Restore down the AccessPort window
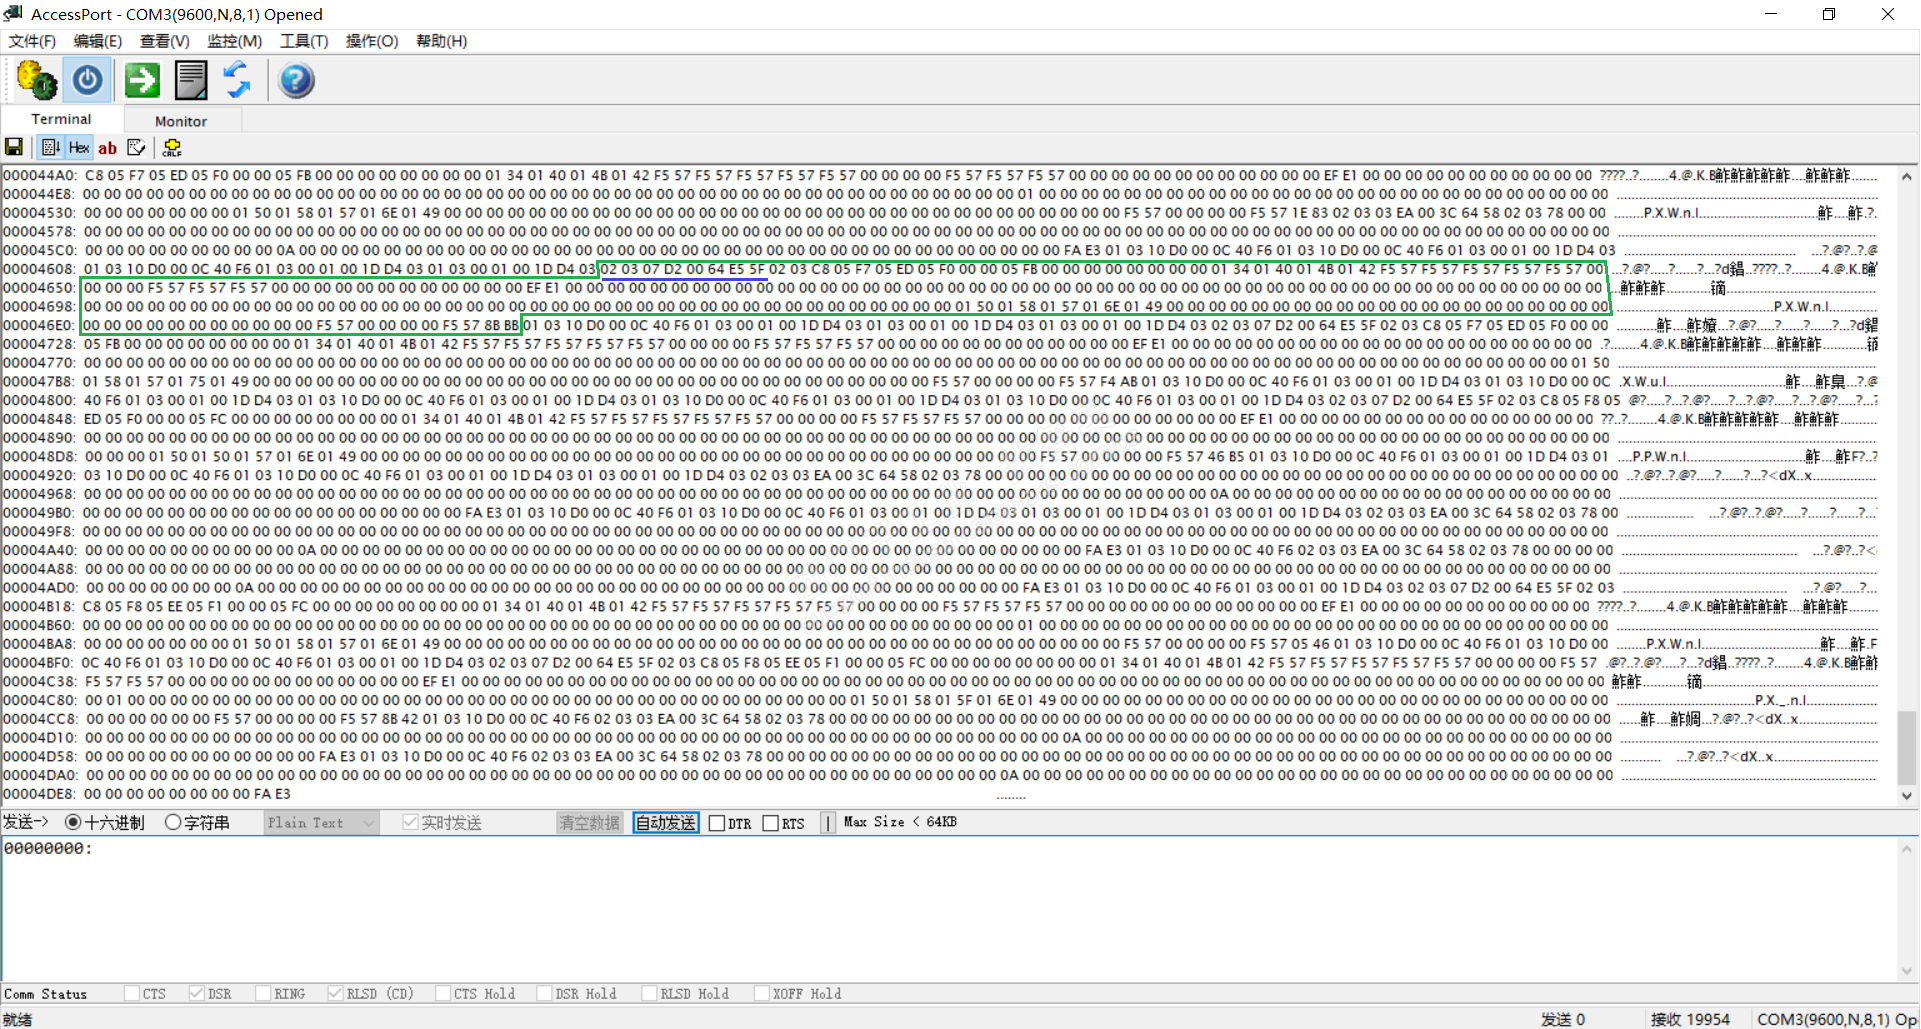Image resolution: width=1921 pixels, height=1029 pixels. [x=1829, y=14]
